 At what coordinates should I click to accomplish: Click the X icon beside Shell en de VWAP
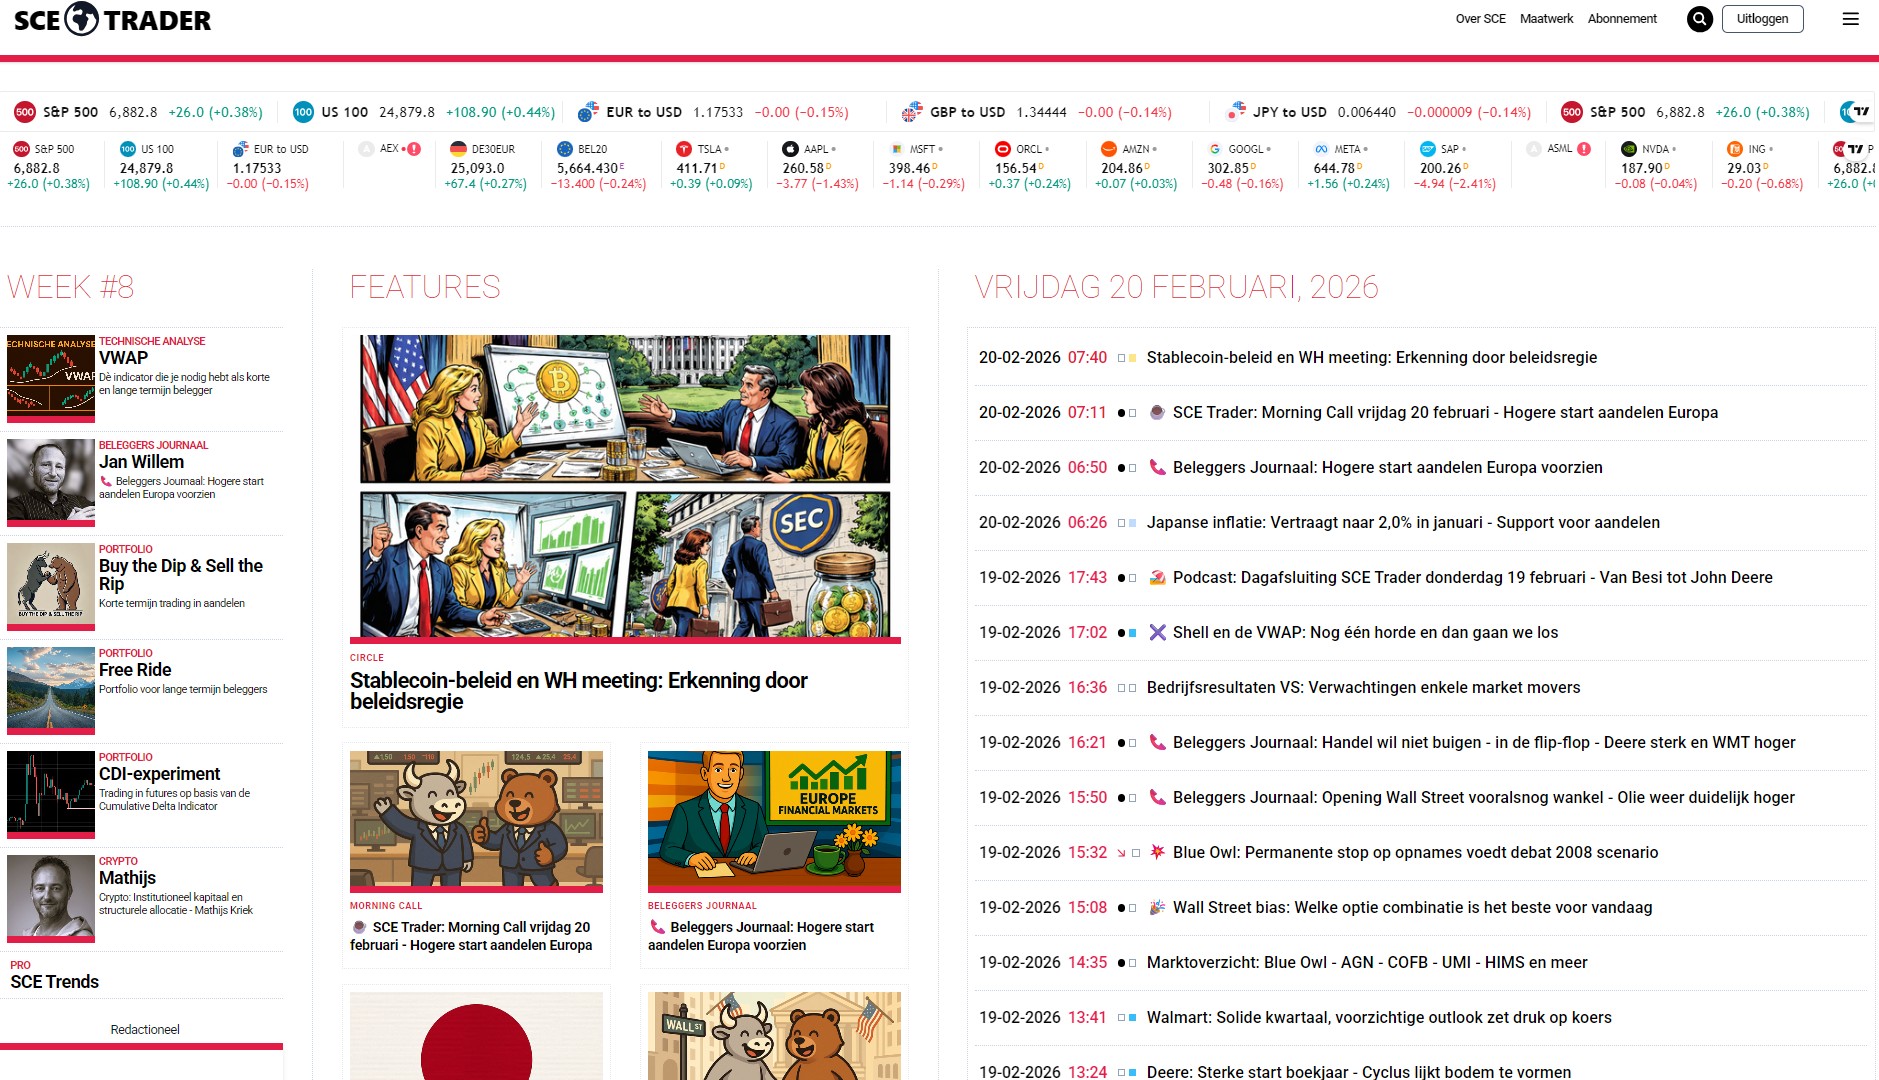point(1157,632)
